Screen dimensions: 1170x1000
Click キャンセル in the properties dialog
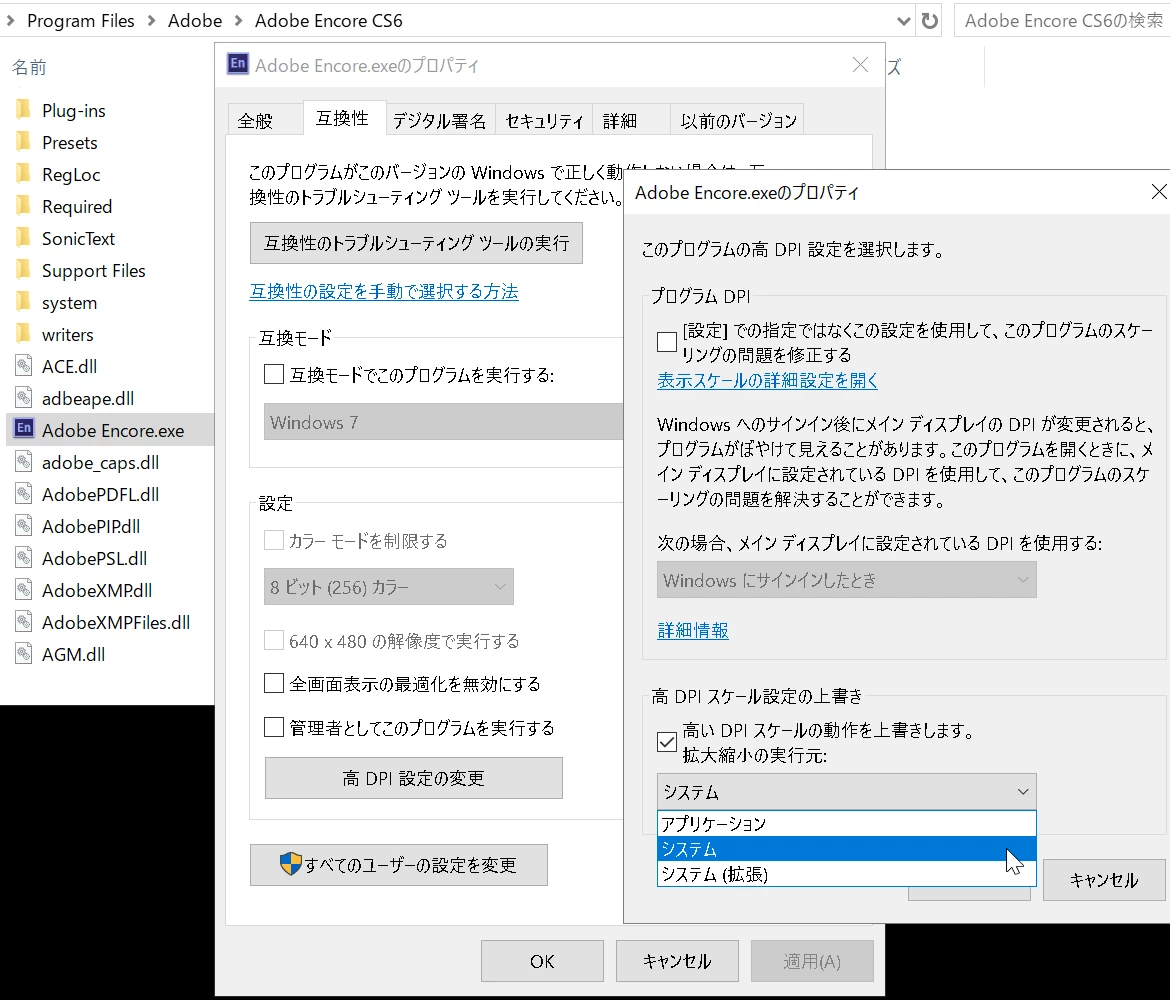tap(678, 961)
